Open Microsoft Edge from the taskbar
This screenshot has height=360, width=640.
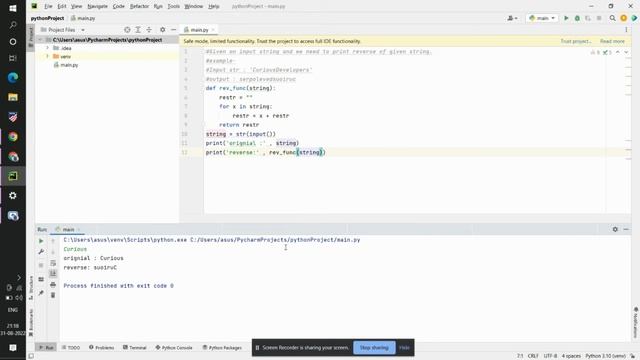click(13, 78)
